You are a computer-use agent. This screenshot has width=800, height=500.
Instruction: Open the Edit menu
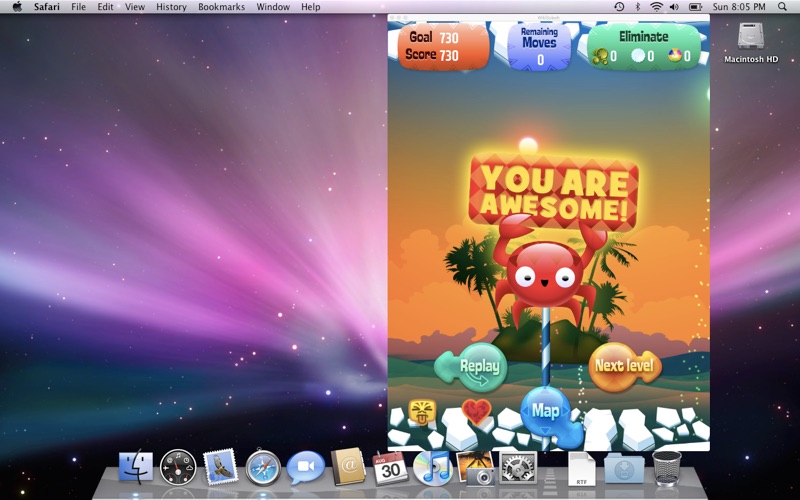106,7
